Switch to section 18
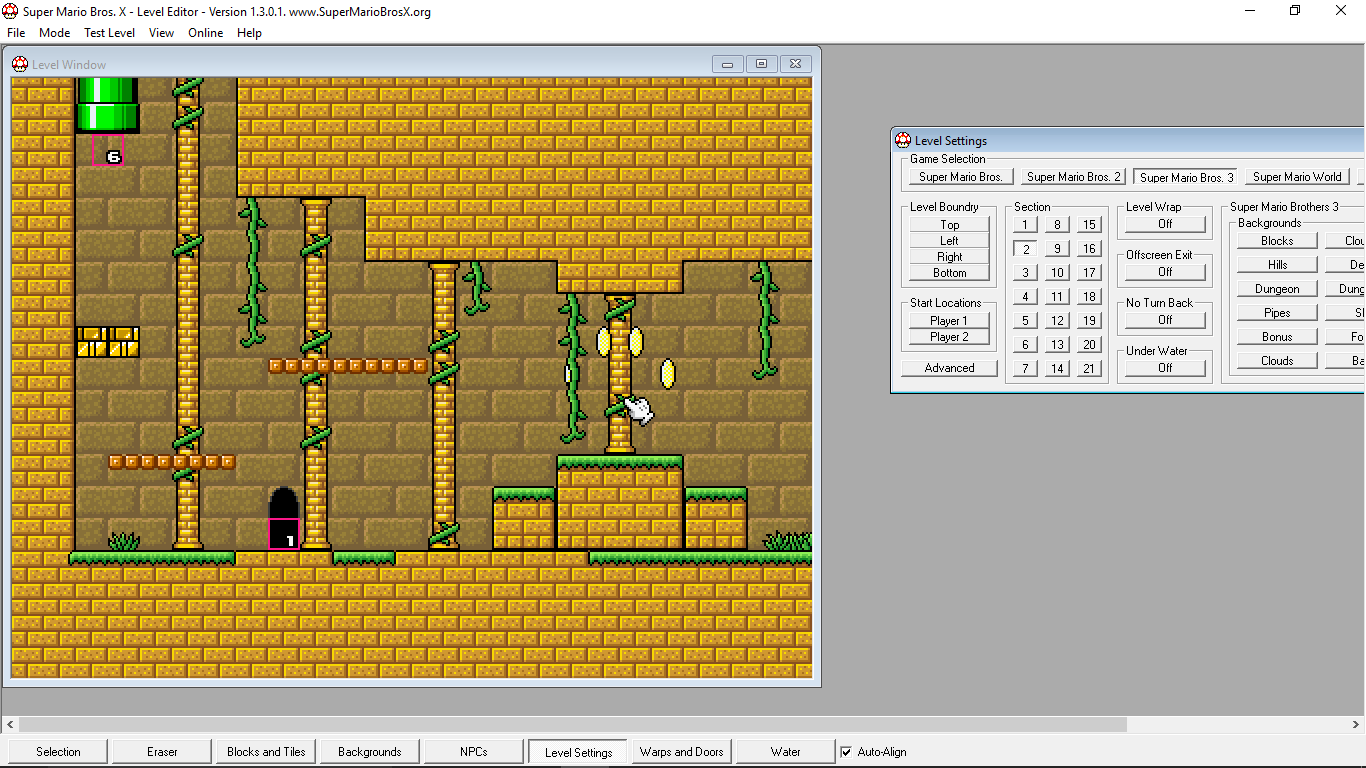Viewport: 1366px width, 768px height. [1089, 297]
